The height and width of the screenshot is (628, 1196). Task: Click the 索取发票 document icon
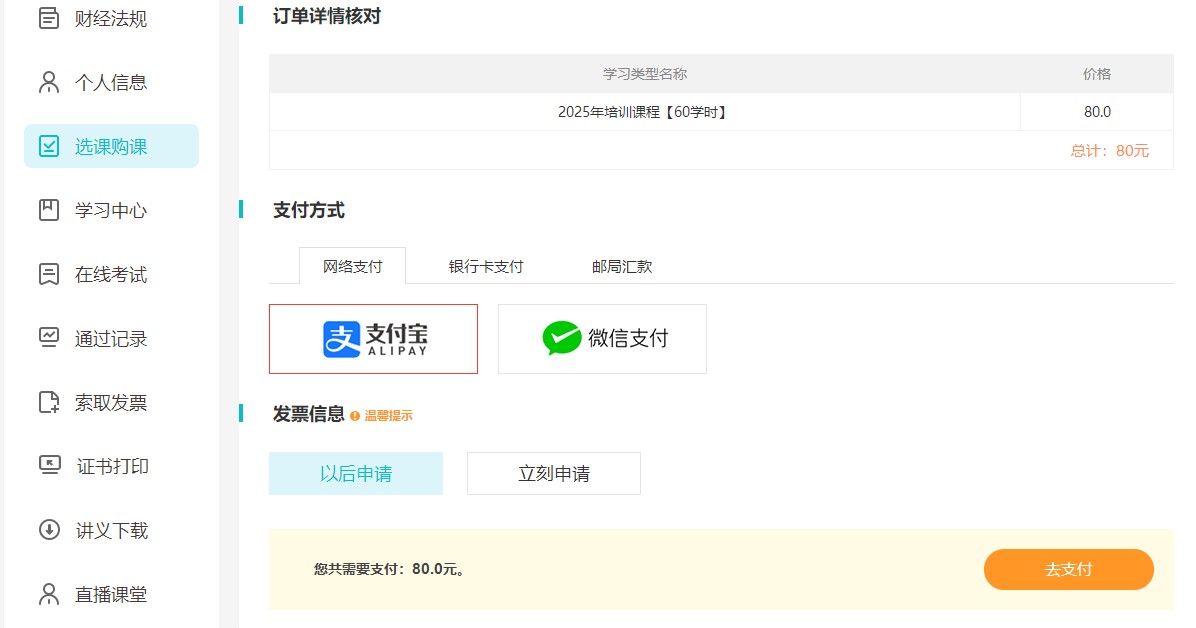pos(49,402)
